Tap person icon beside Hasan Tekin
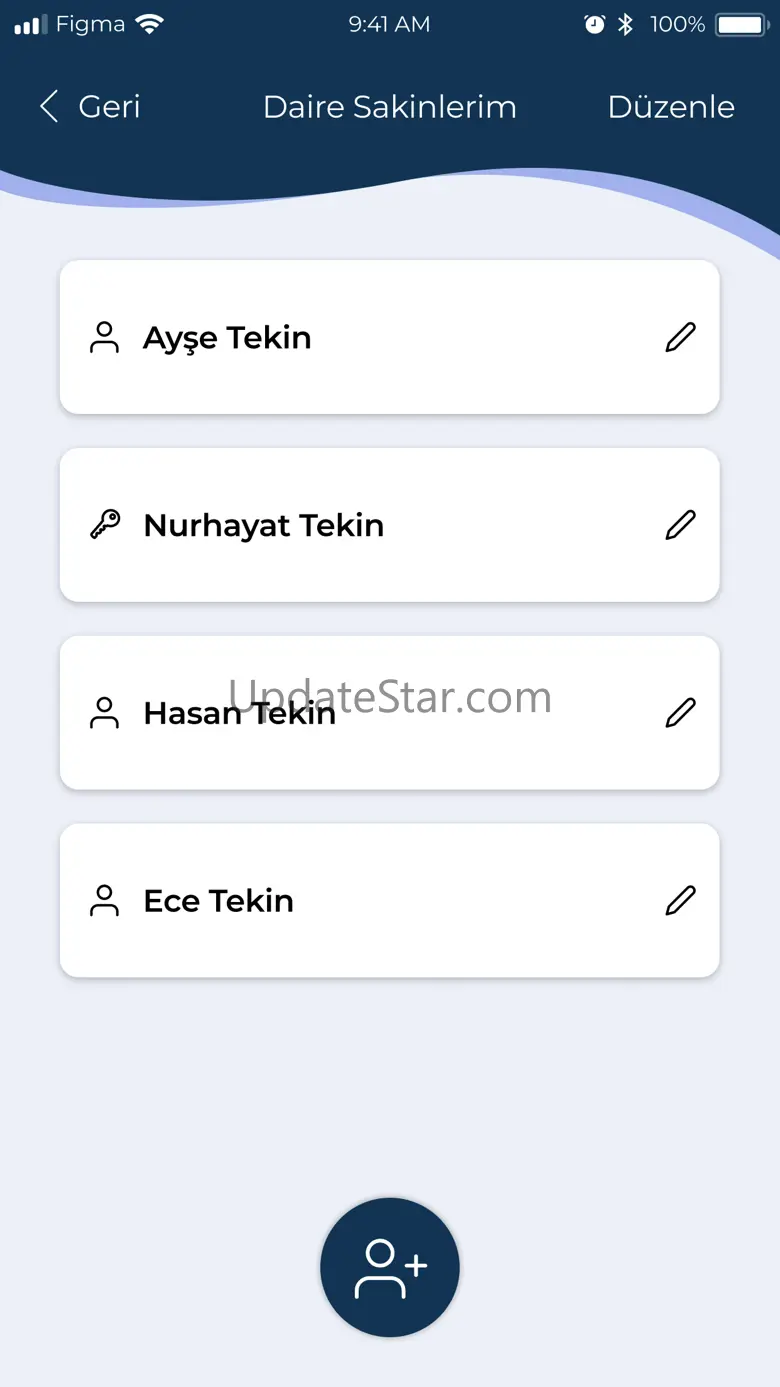The image size is (780, 1387). (105, 713)
